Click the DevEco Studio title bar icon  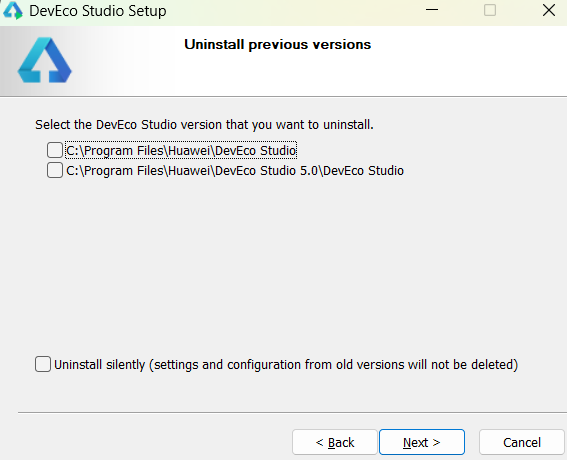(13, 10)
